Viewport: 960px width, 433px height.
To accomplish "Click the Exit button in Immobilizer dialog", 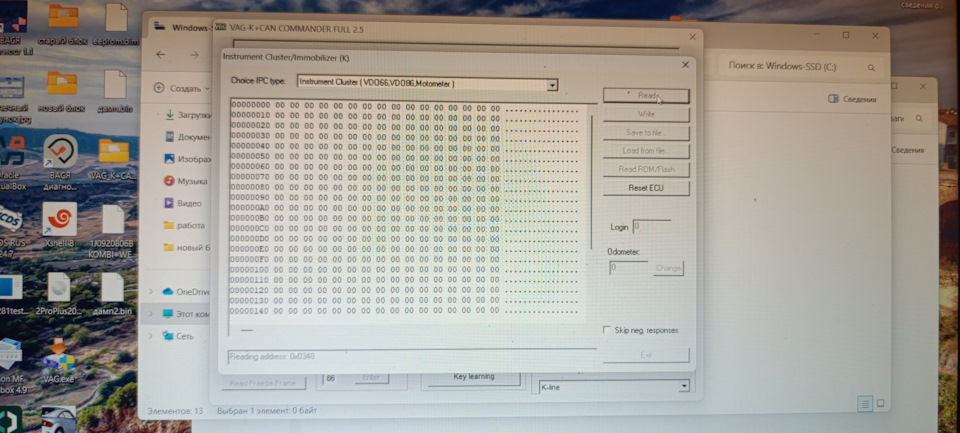I will 646,355.
